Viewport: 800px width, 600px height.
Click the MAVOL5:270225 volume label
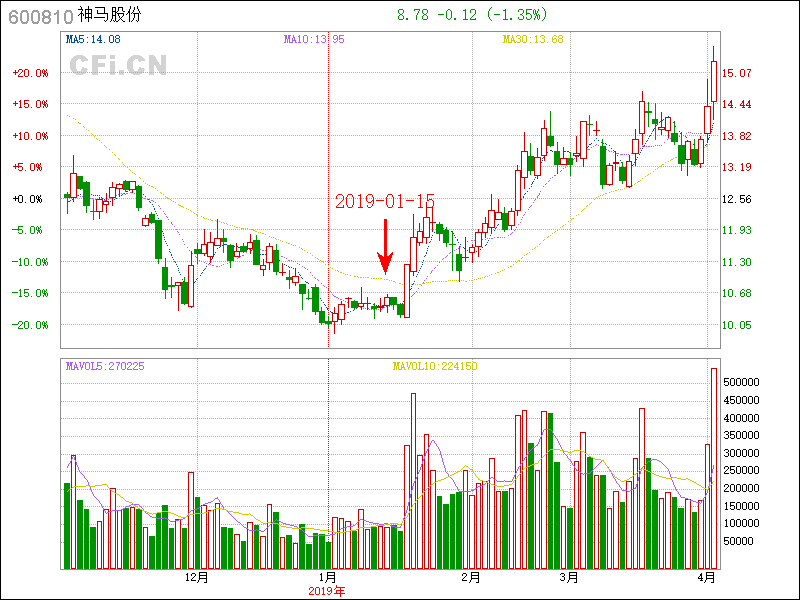click(x=105, y=366)
